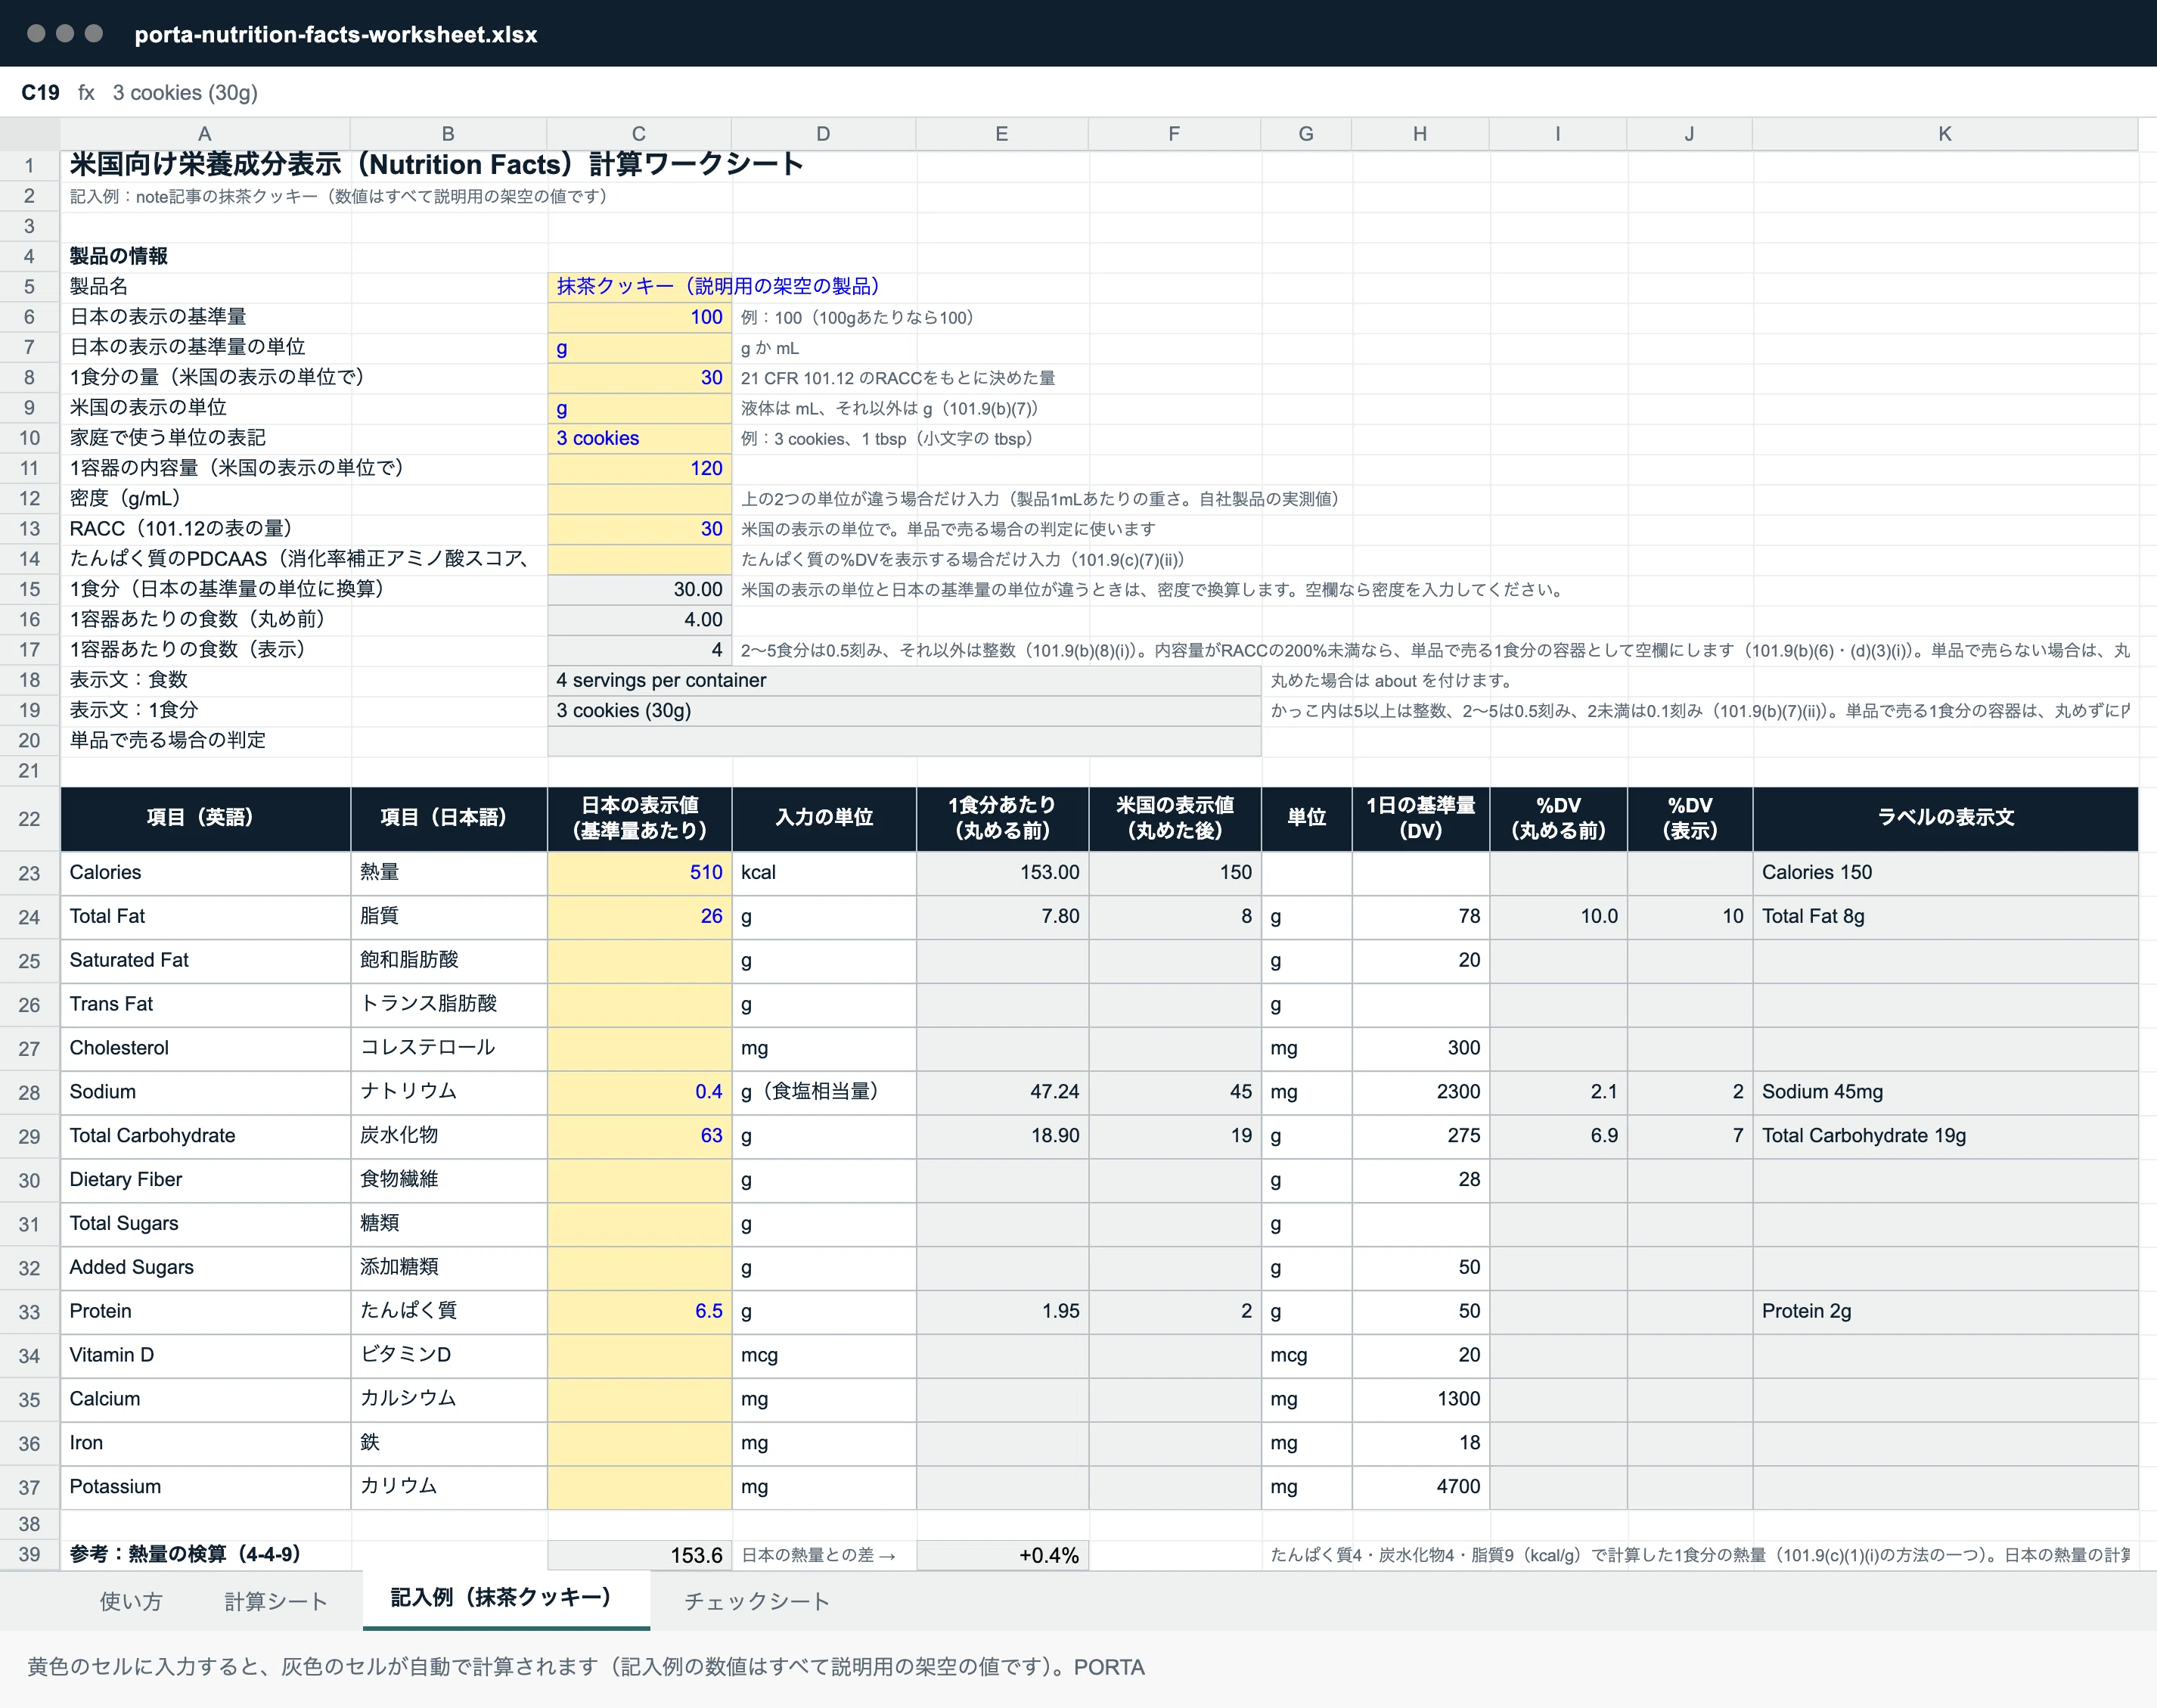Click the 'Total Fat 8g' label cell
2157x1708 pixels.
[1945, 916]
